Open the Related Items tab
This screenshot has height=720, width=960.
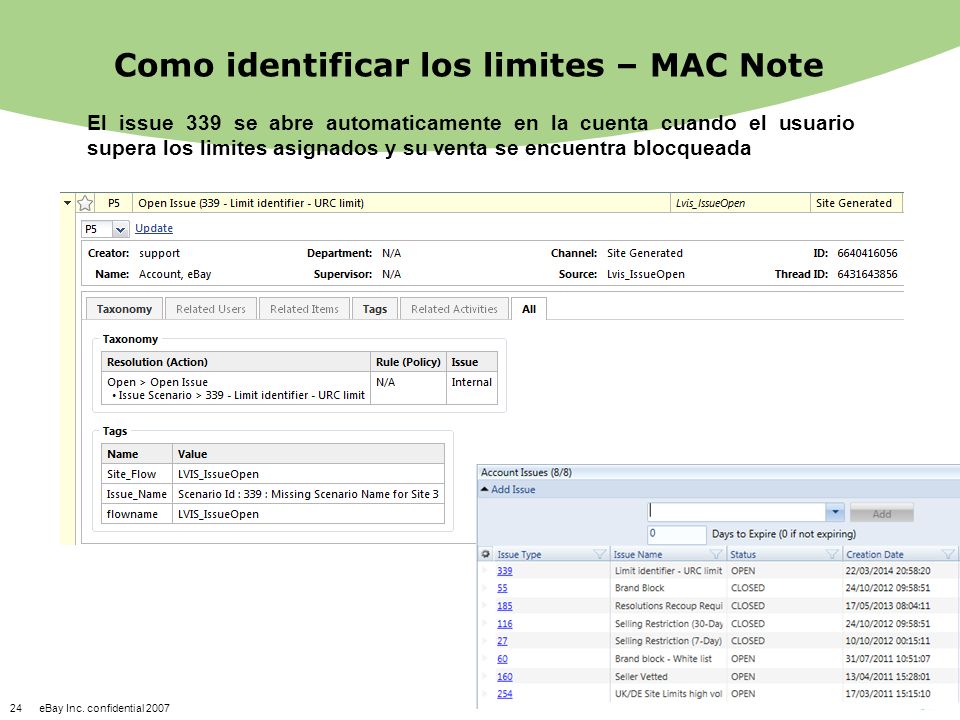[304, 309]
